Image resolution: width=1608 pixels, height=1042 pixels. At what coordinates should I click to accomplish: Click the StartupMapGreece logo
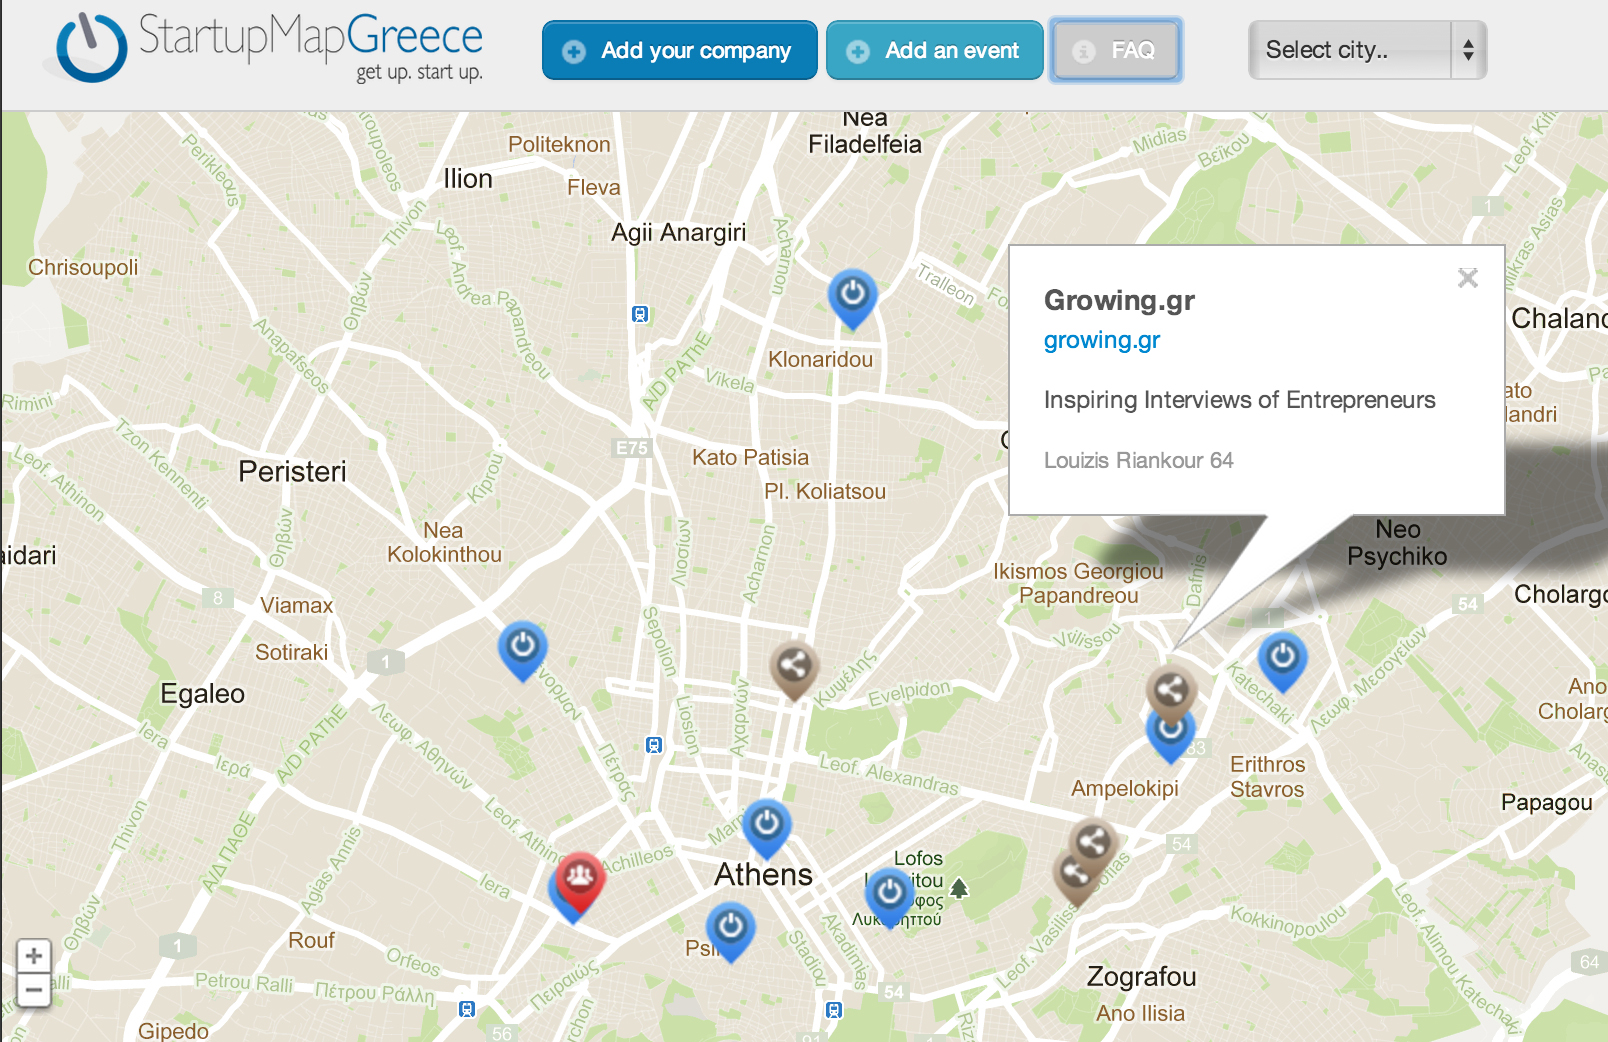coord(268,48)
